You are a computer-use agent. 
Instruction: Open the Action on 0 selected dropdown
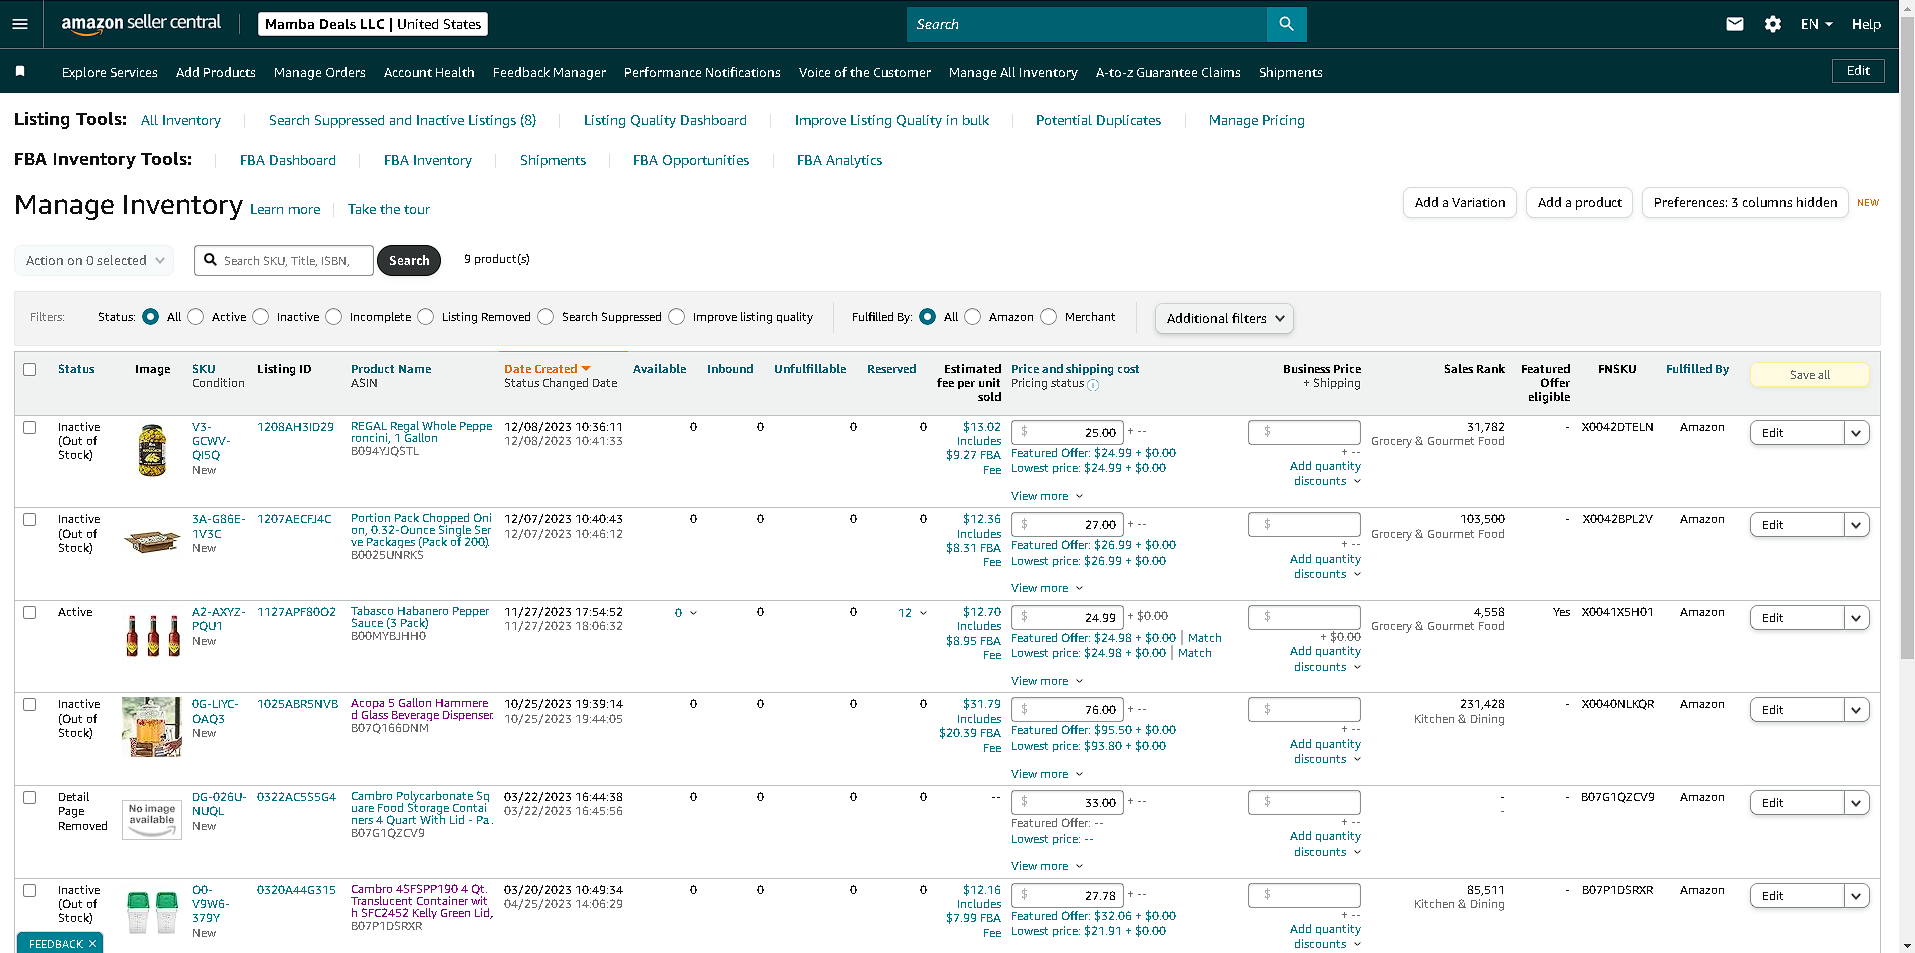(x=94, y=260)
